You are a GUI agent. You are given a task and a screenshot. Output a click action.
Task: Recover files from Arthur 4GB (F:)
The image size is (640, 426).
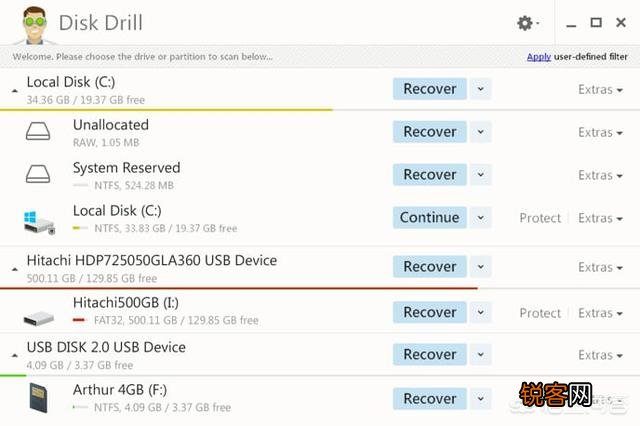(430, 399)
